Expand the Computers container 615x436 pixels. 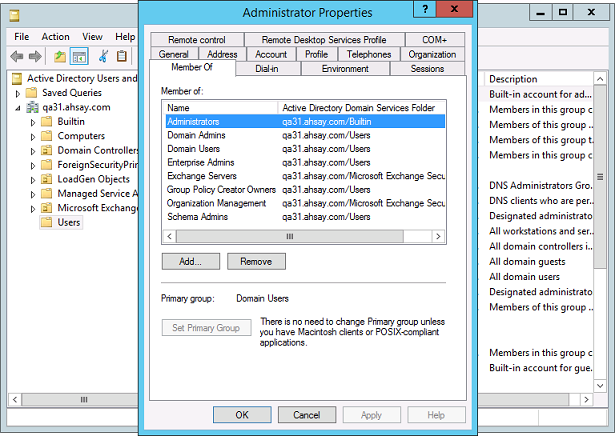(x=32, y=136)
